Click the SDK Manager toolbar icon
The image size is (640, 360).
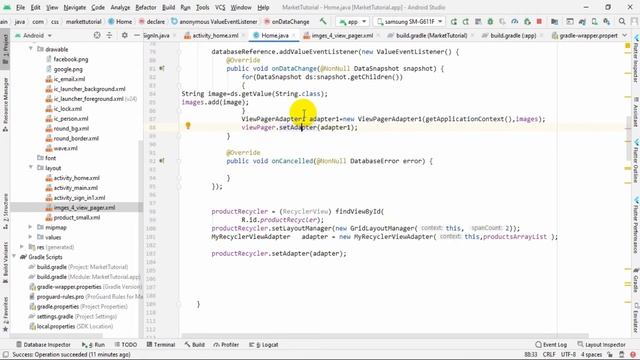(607, 21)
